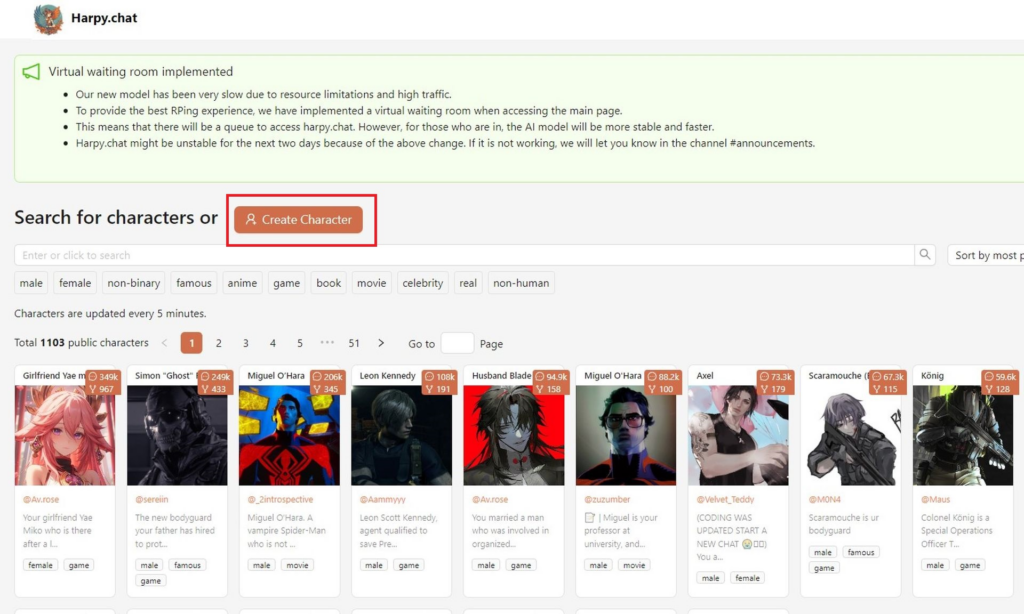Switch to page 3

(x=246, y=343)
